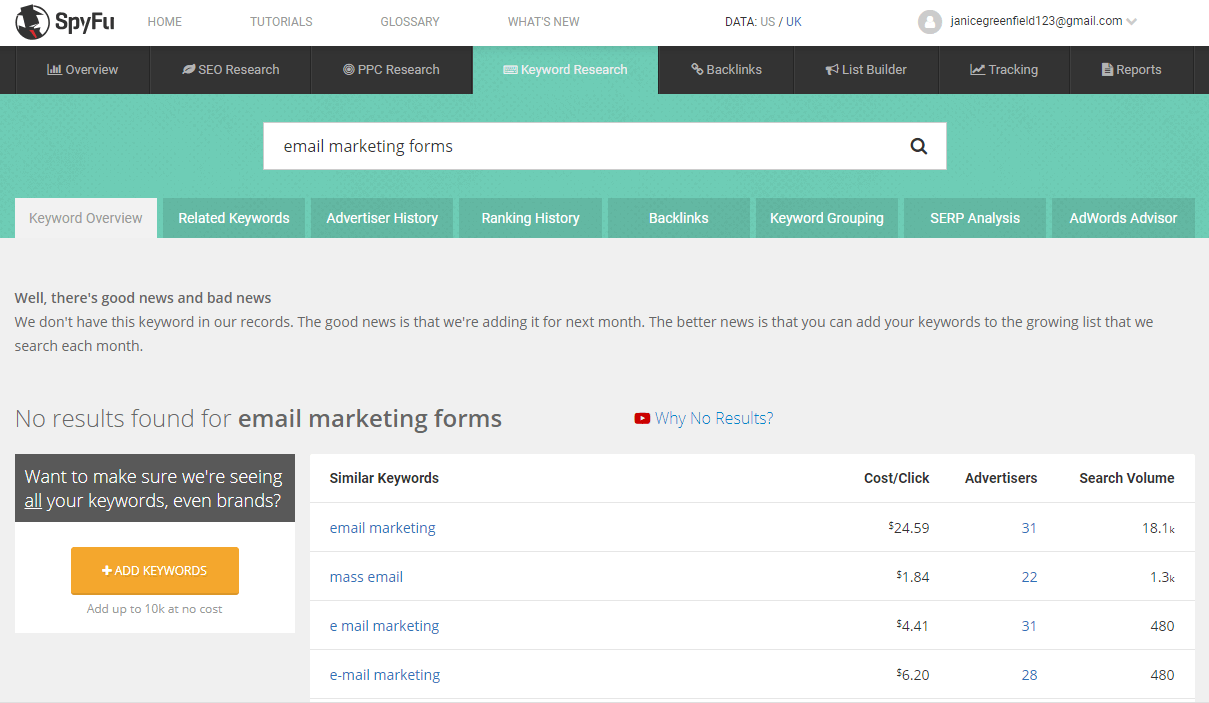Open the account menu dropdown arrow
The width and height of the screenshot is (1209, 703).
coord(1131,21)
